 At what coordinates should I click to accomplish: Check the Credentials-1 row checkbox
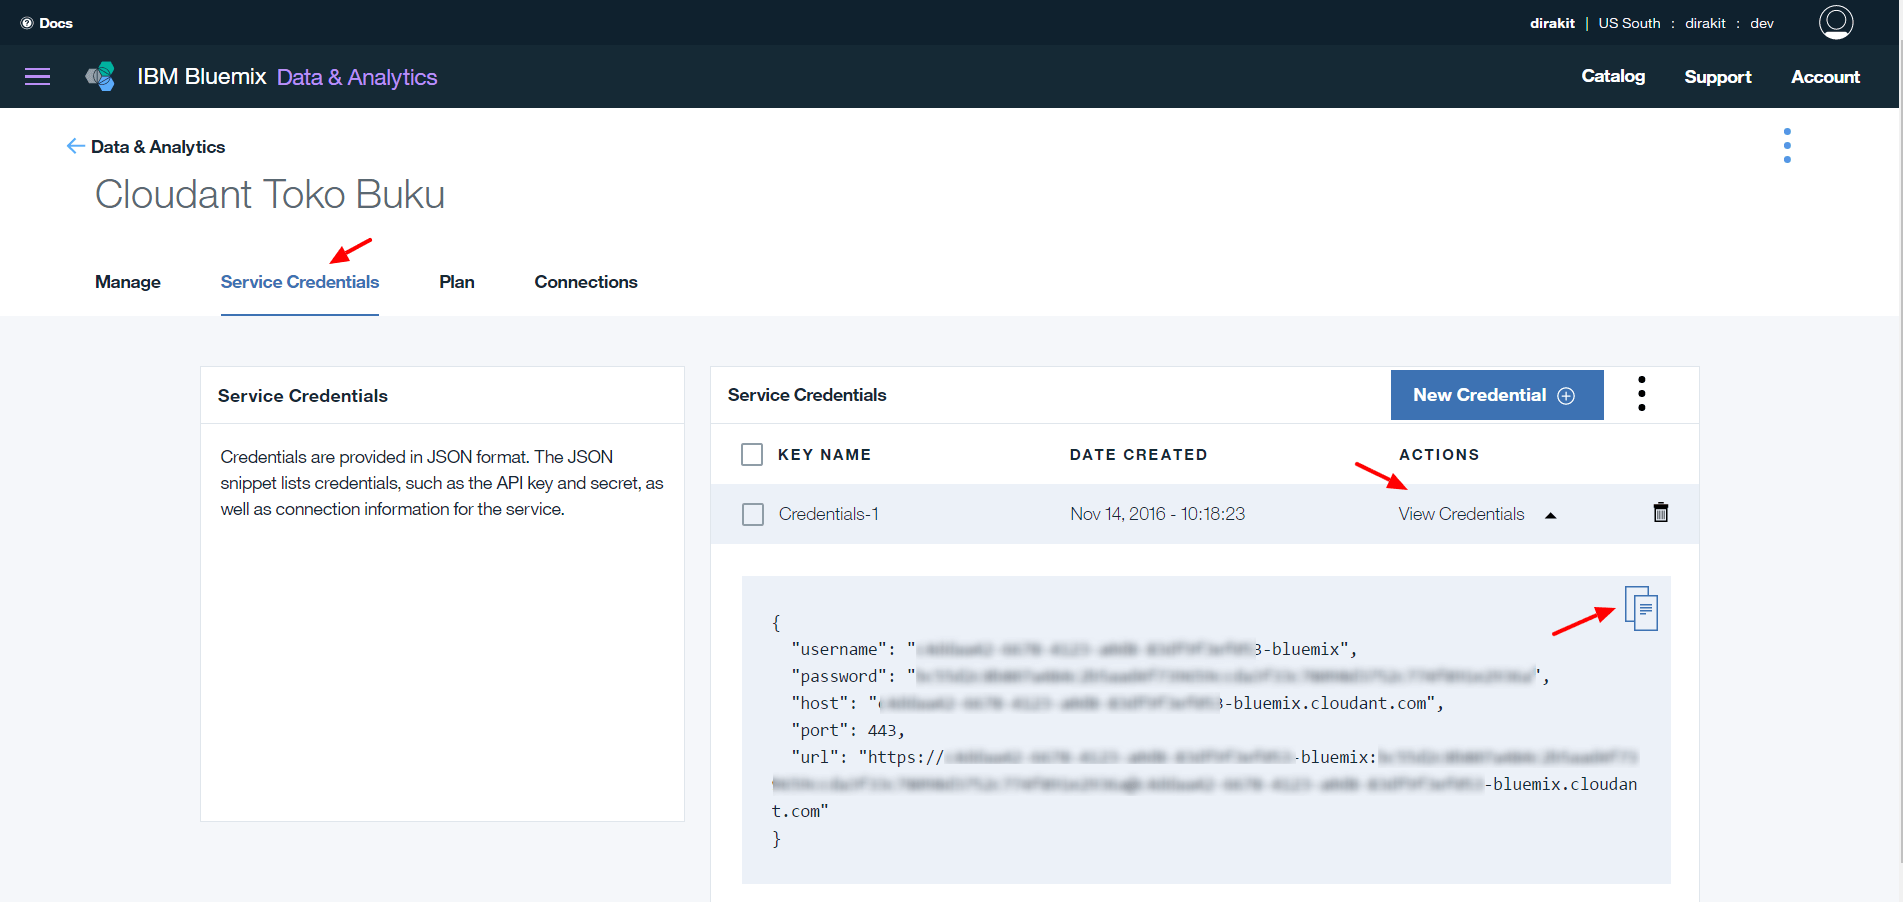click(753, 514)
